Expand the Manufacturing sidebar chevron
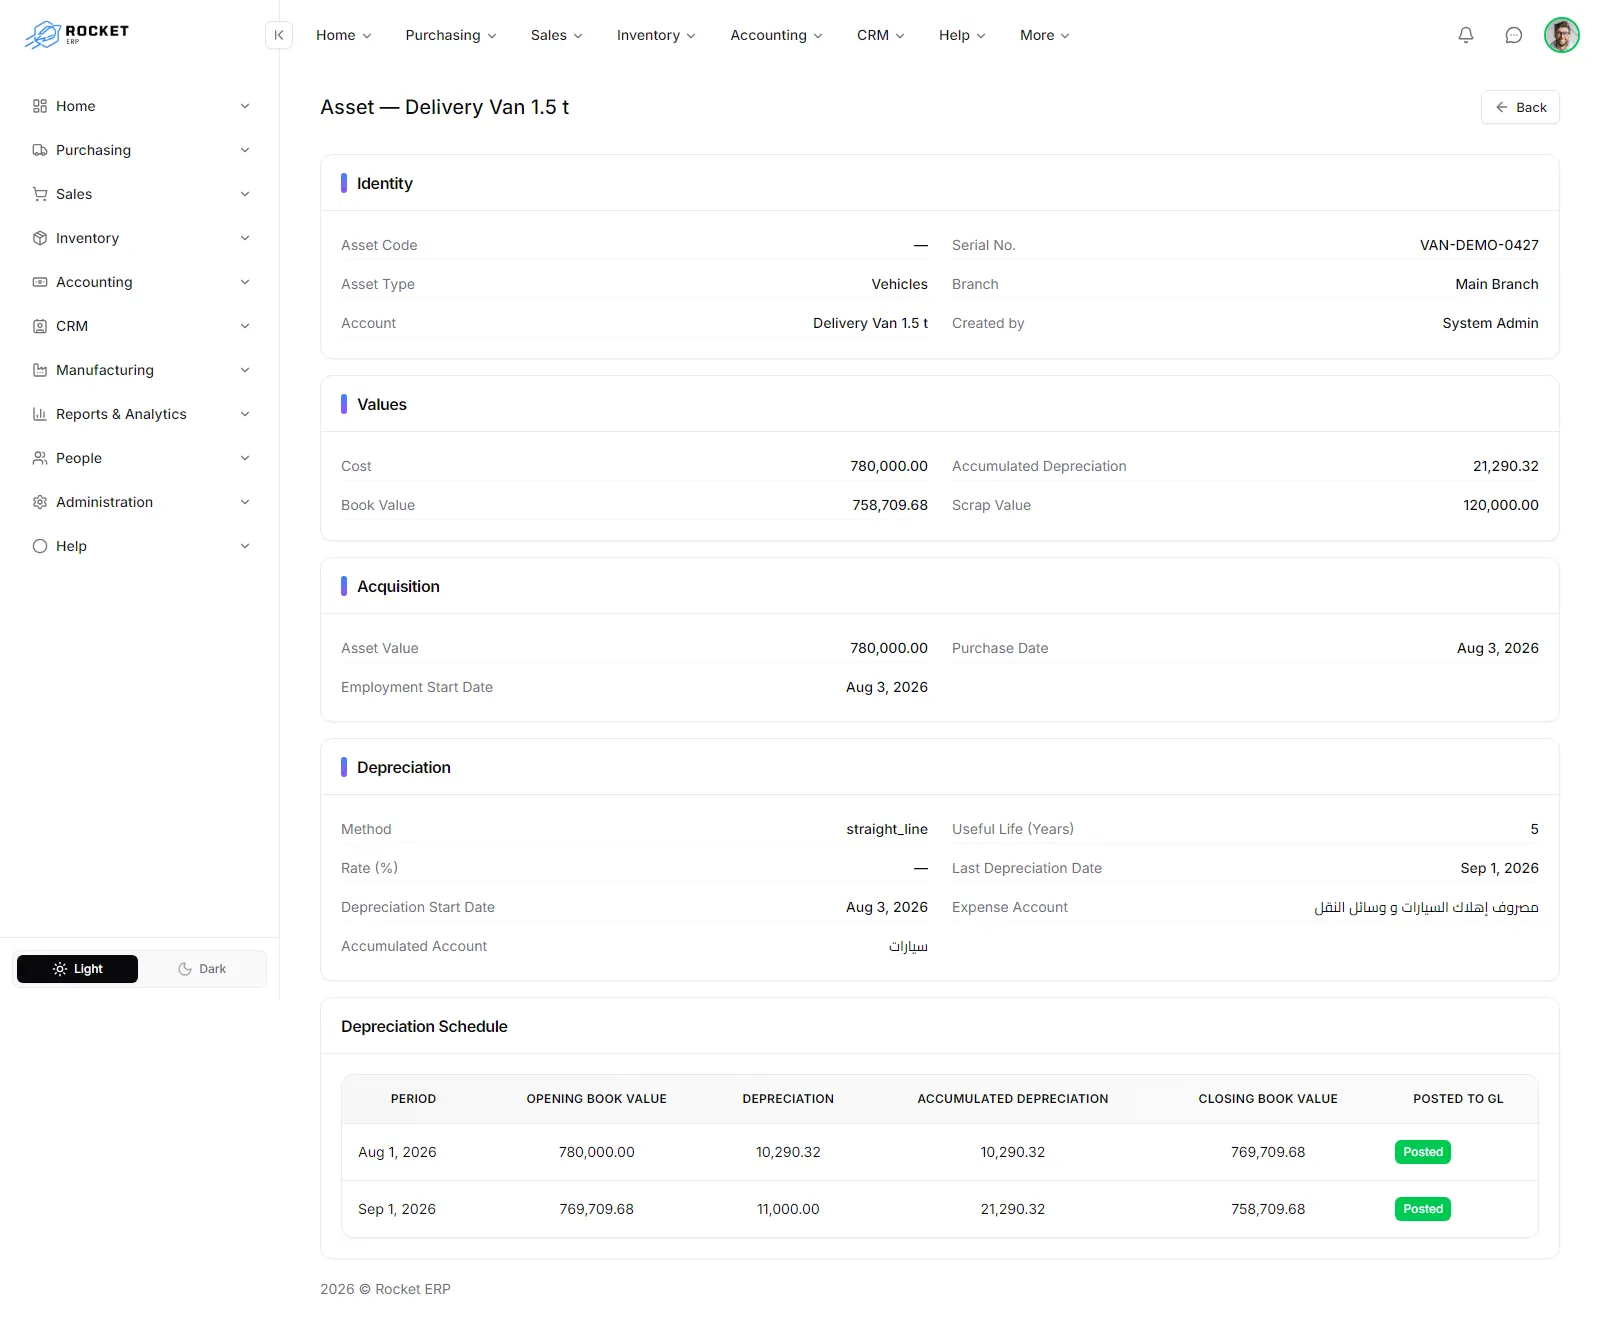This screenshot has height=1319, width=1600. pos(245,370)
